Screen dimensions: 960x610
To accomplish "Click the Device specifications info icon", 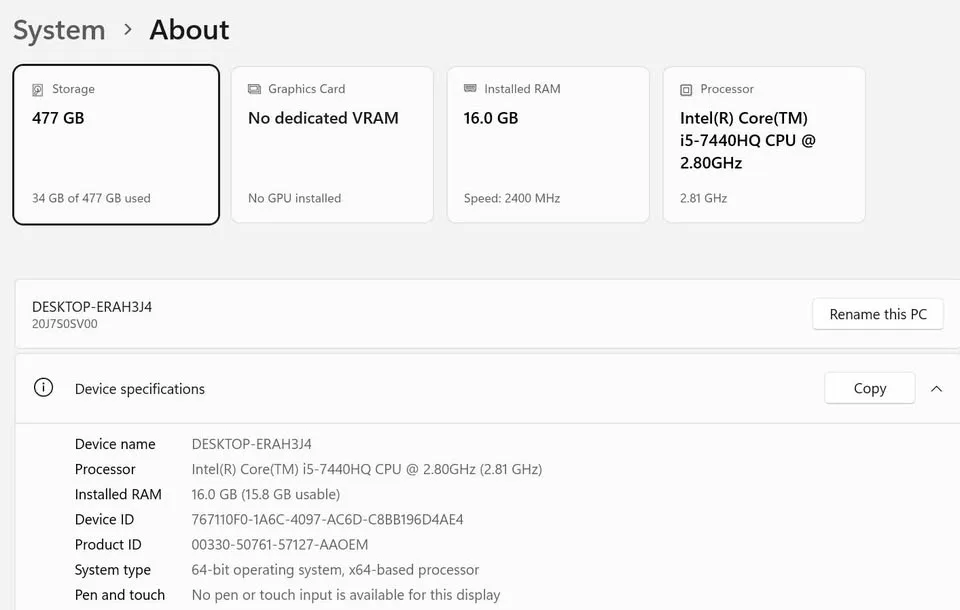I will pyautogui.click(x=43, y=388).
